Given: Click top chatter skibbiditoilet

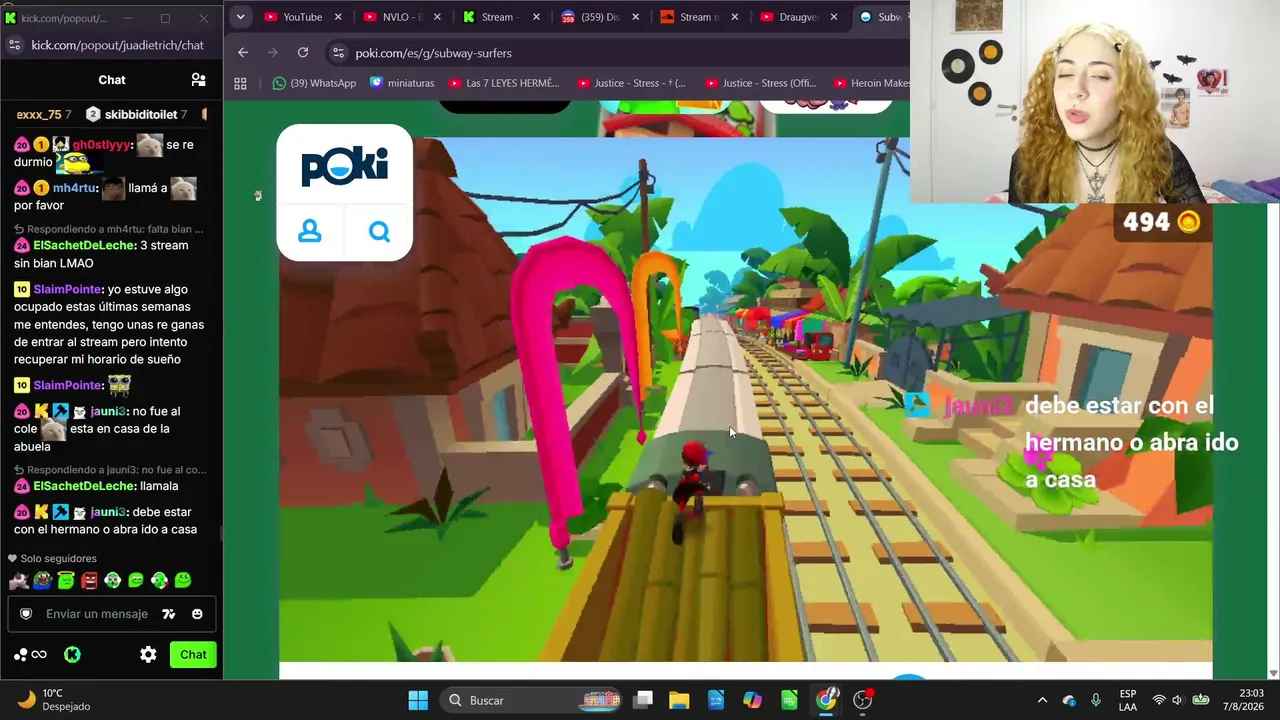Looking at the screenshot, I should 137,115.
